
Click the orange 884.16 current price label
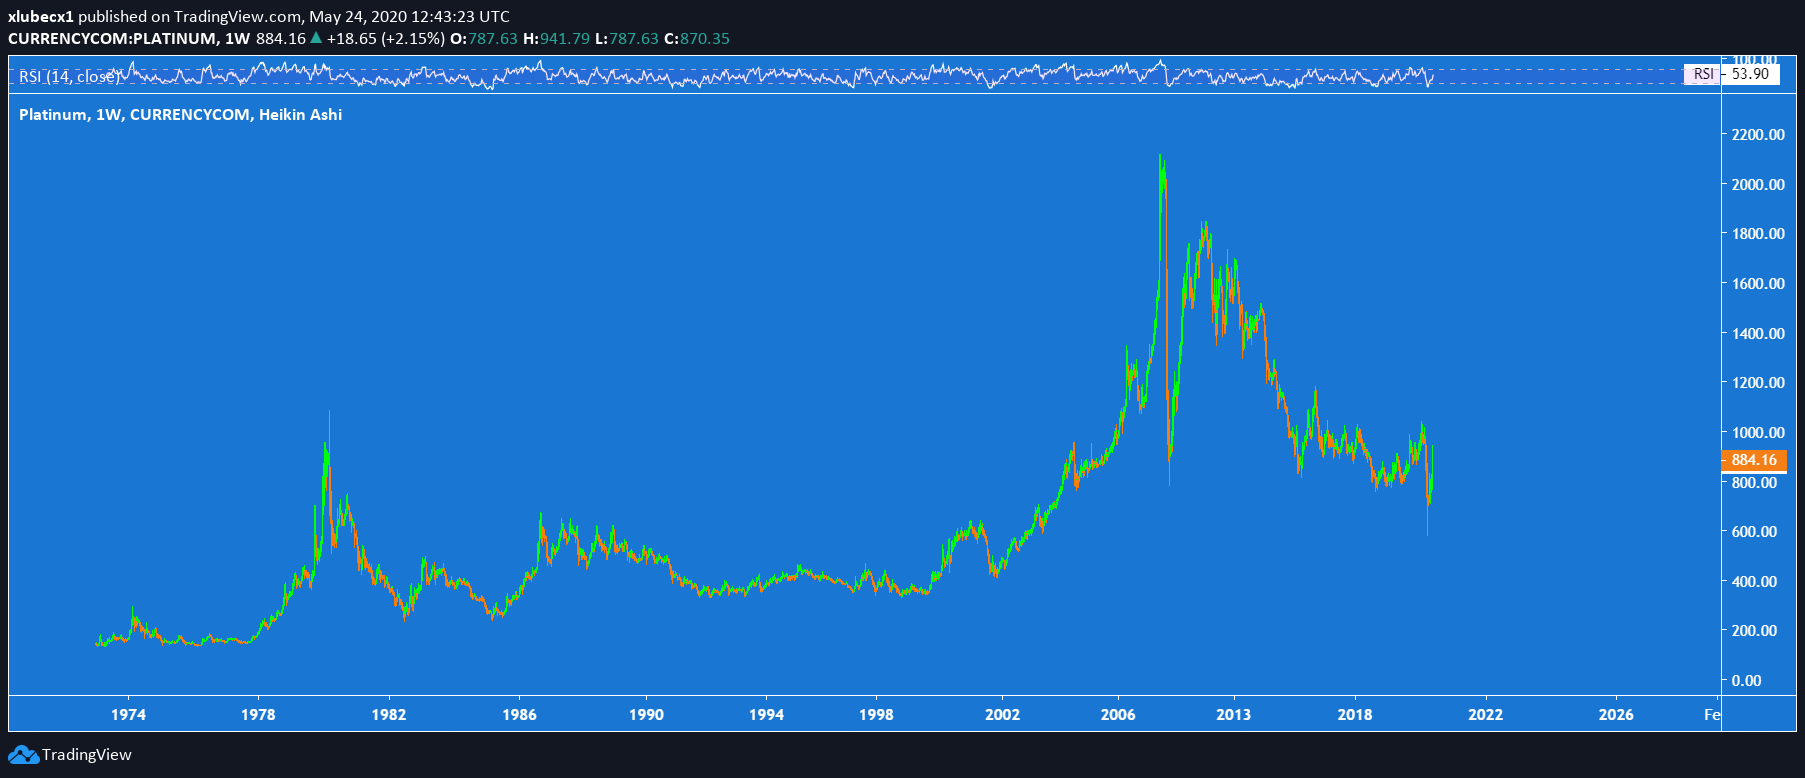[1753, 460]
